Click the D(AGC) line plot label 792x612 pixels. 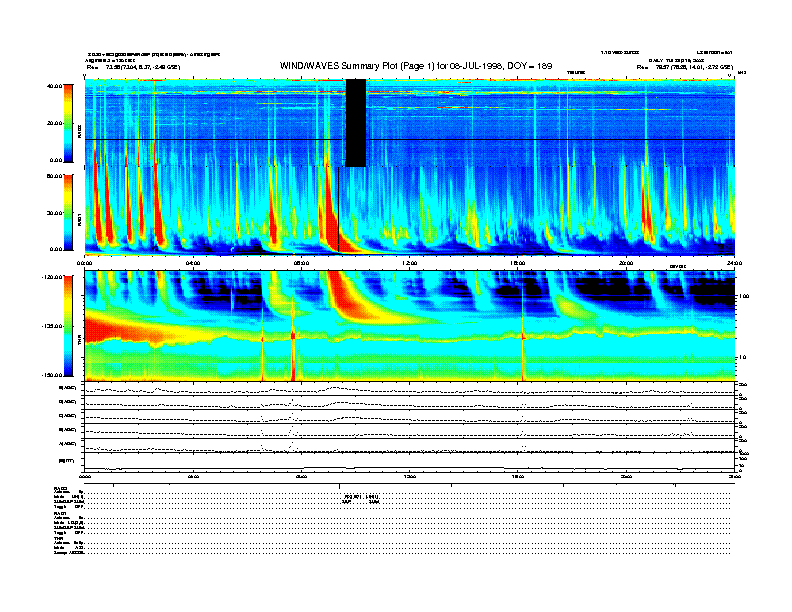coord(67,401)
